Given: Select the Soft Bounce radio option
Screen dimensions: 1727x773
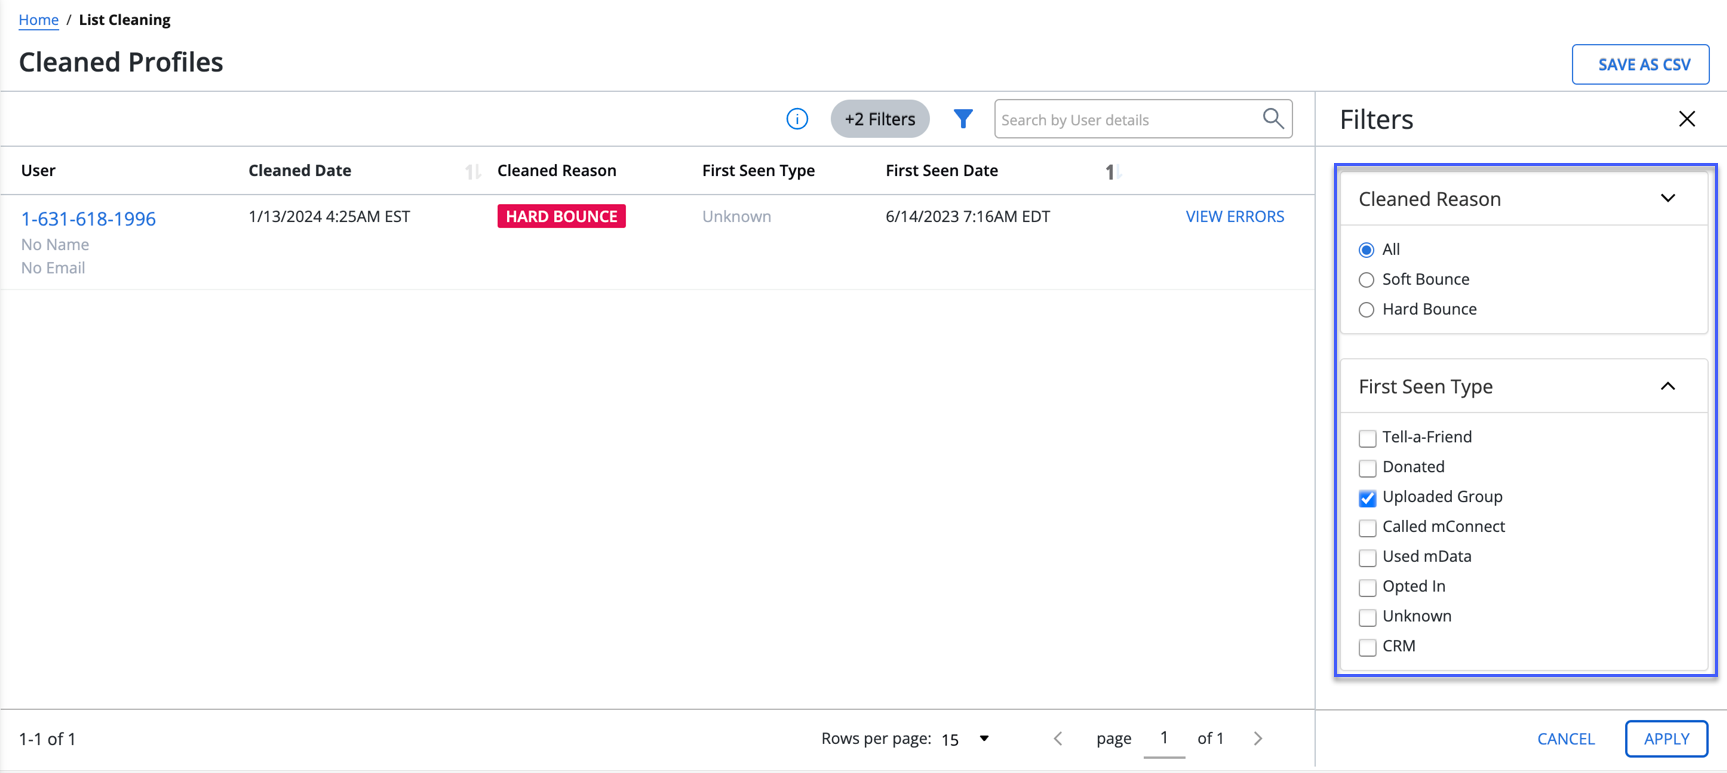Looking at the screenshot, I should (1366, 280).
